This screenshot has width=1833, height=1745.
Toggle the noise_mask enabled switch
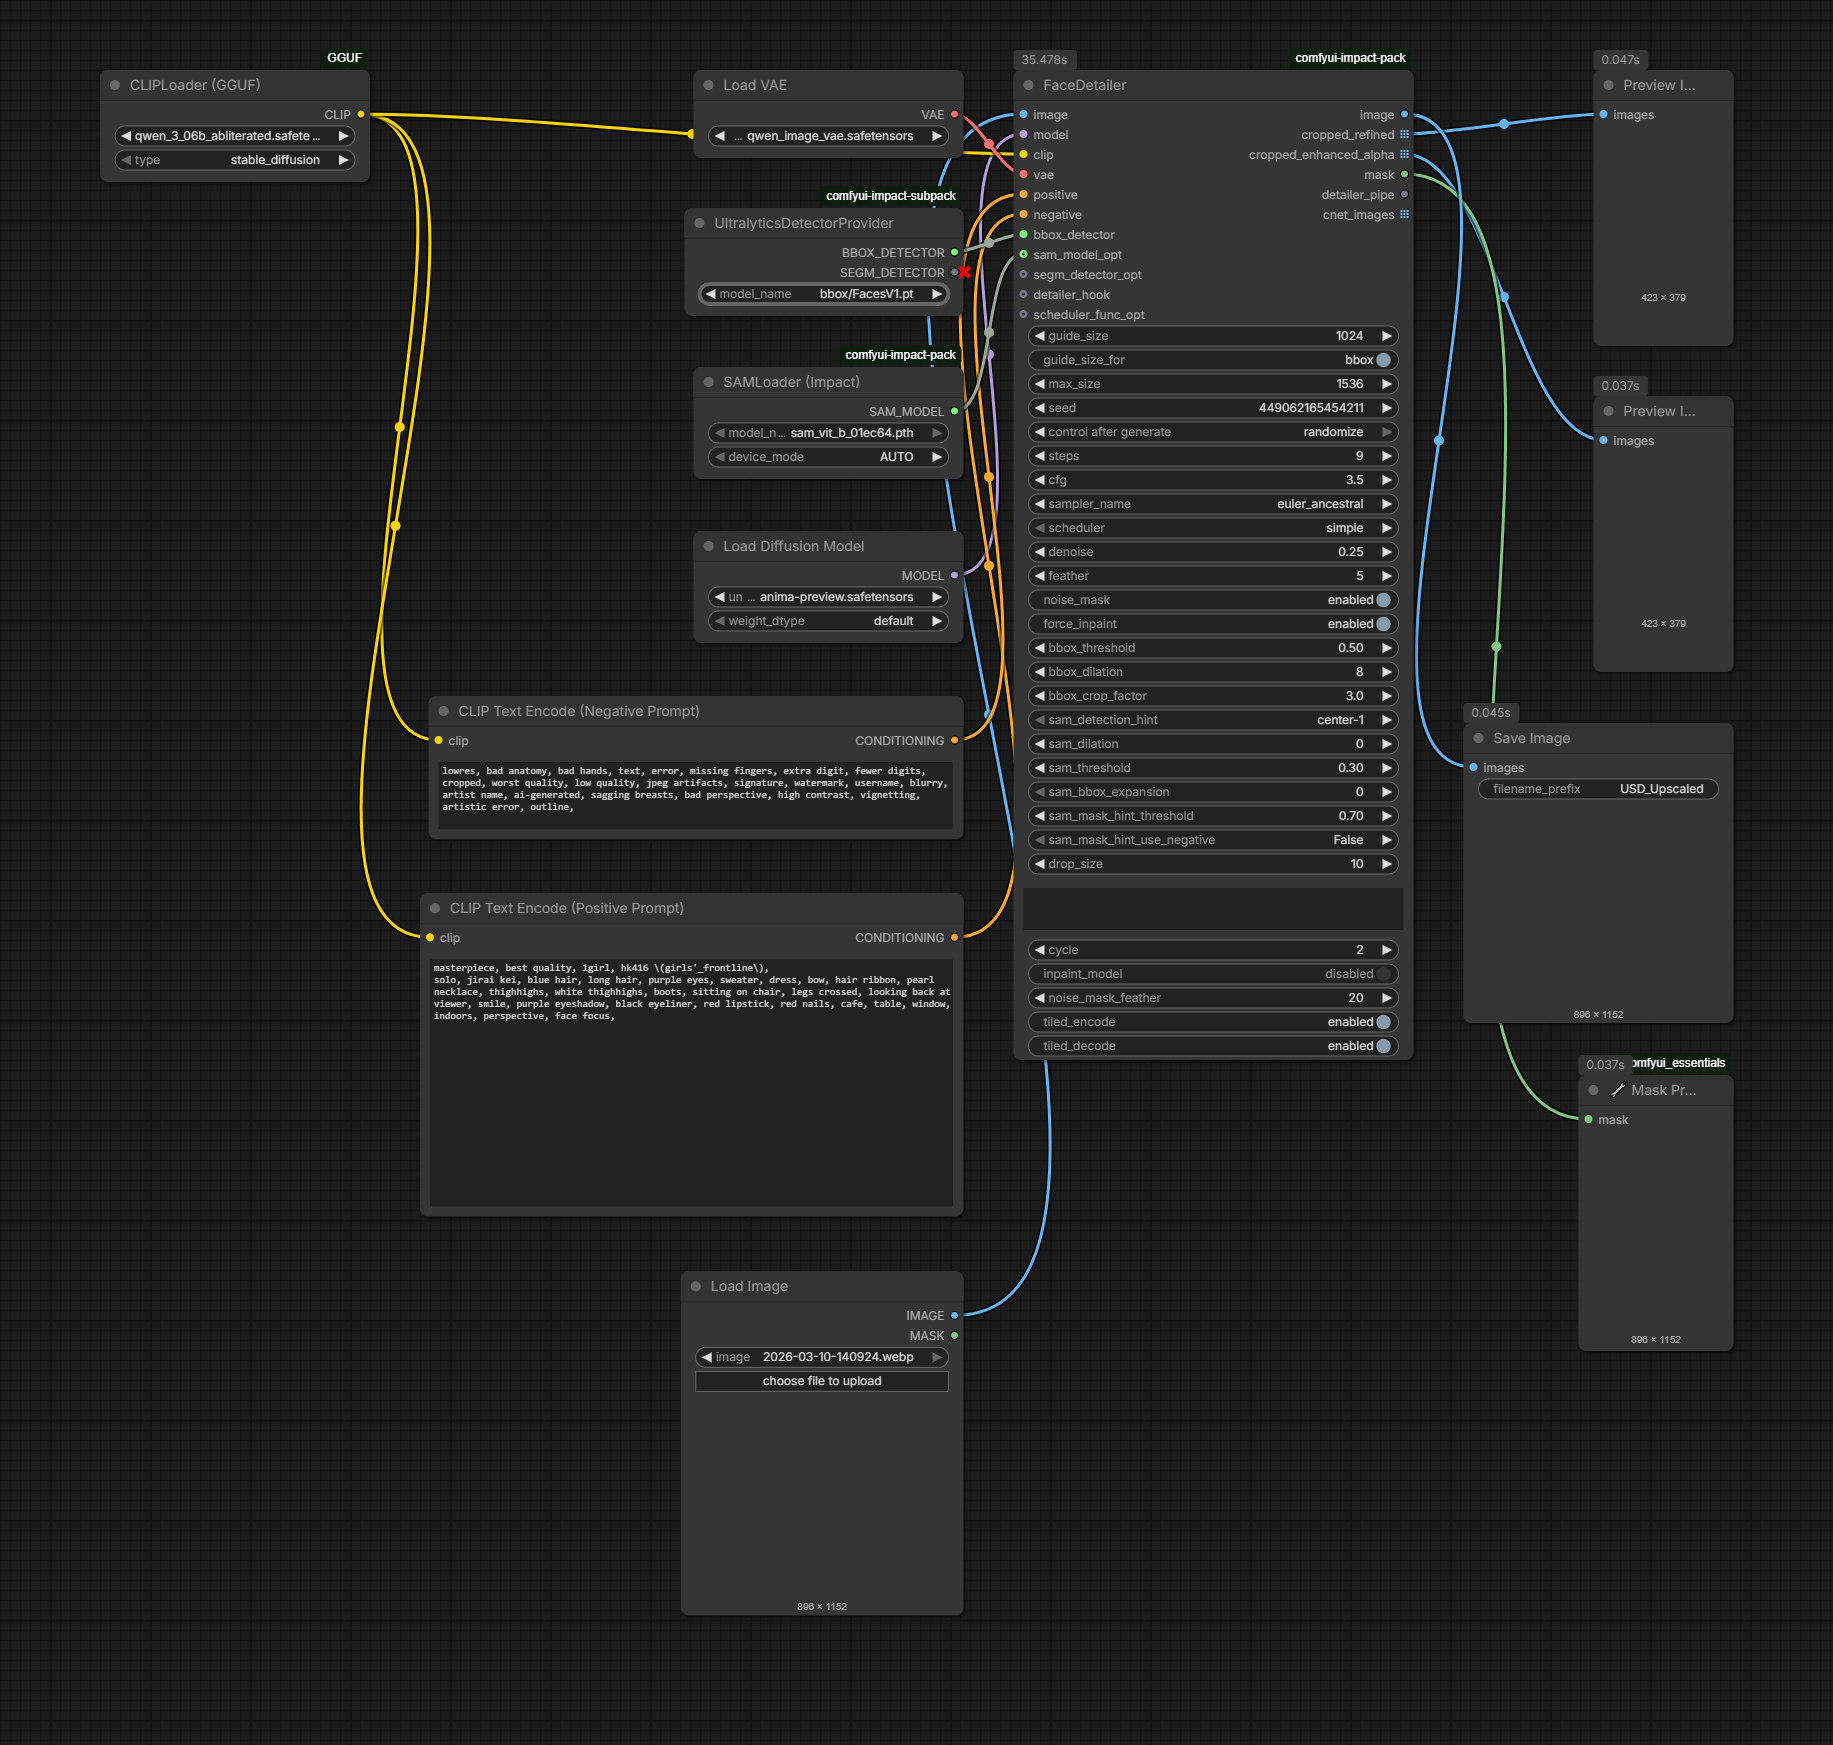tap(1383, 600)
